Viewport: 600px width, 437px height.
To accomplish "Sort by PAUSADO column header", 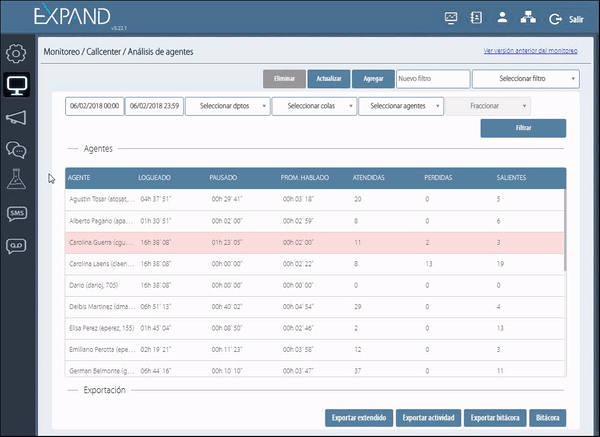I will click(x=223, y=178).
